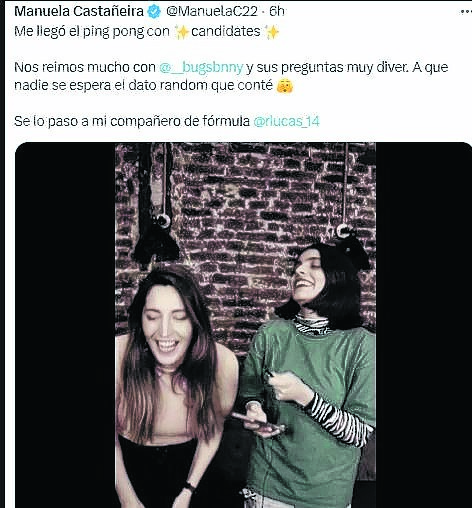This screenshot has width=472, height=508.
Task: Click the black bar left of video
Action: [x=65, y=325]
